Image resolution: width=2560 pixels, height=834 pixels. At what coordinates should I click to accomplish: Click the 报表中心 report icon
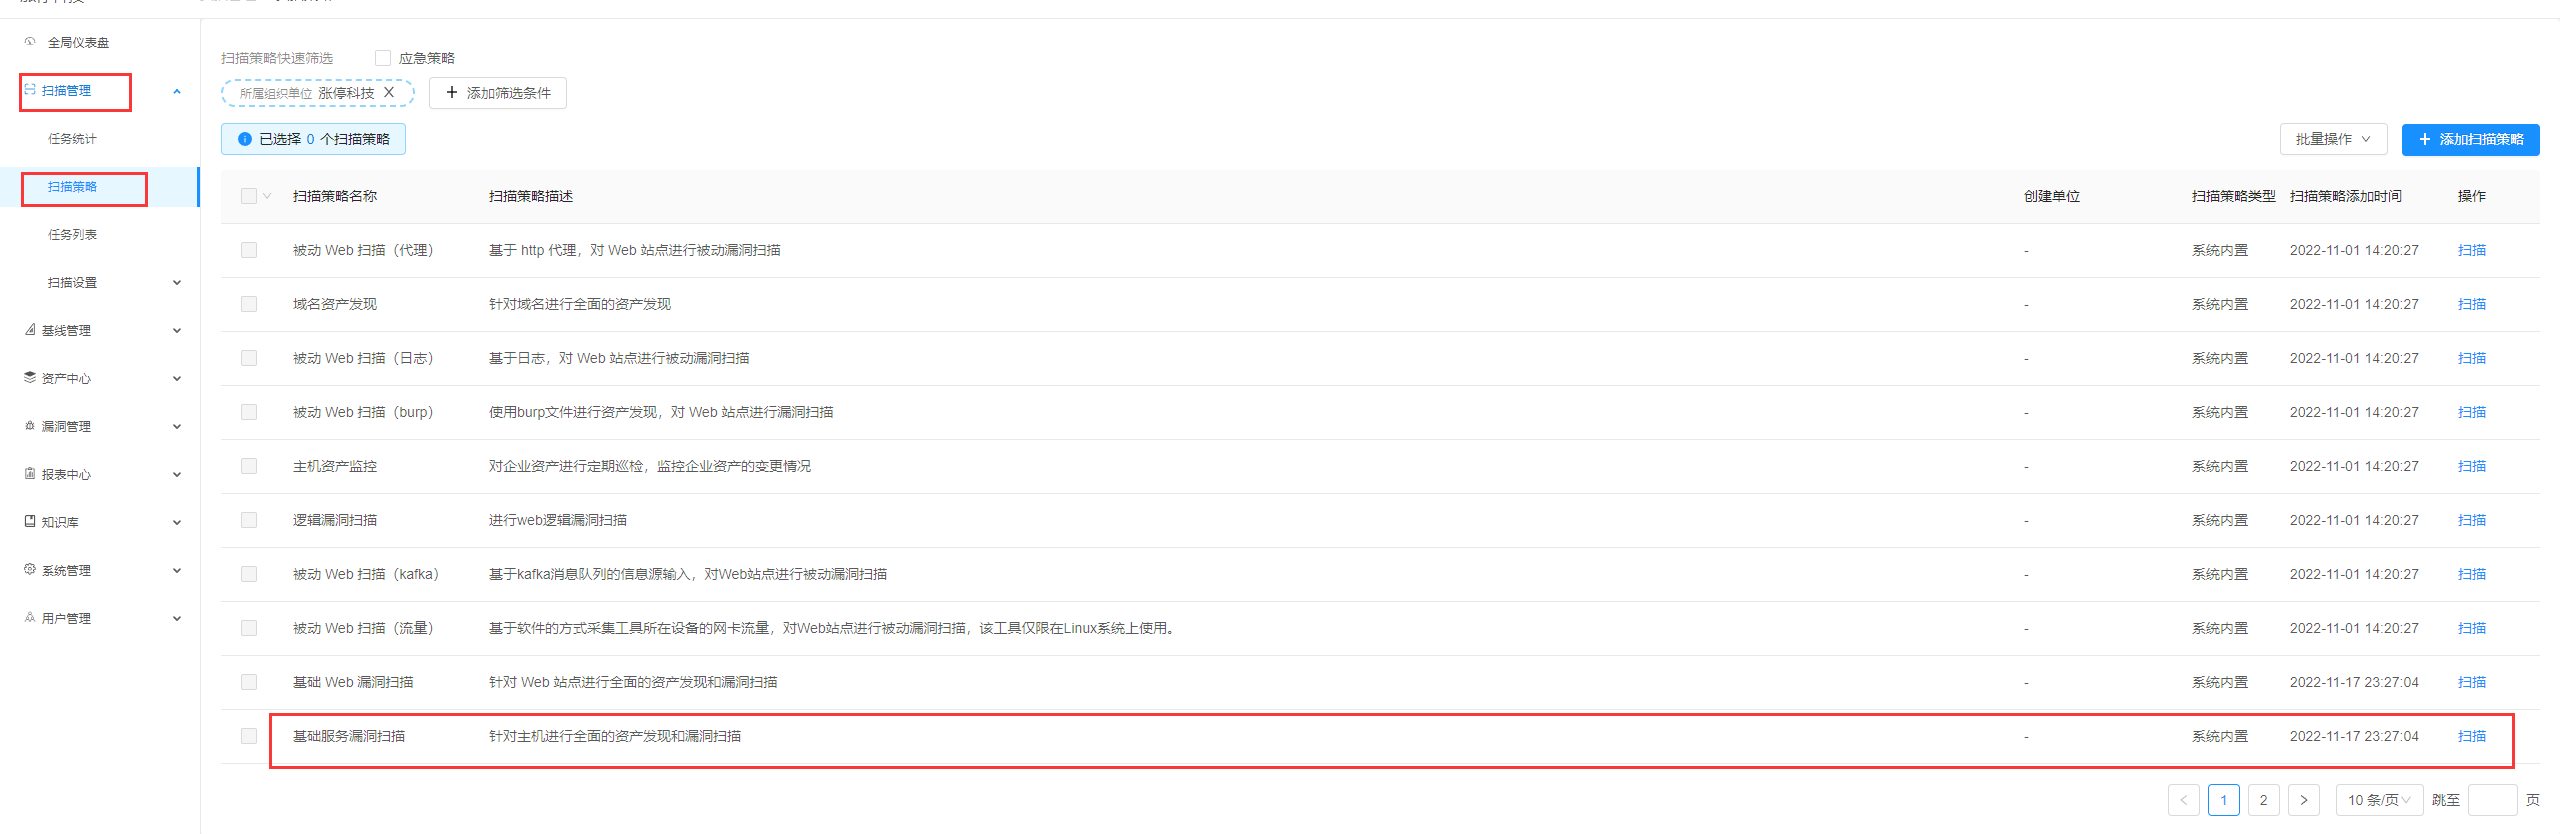(x=30, y=474)
